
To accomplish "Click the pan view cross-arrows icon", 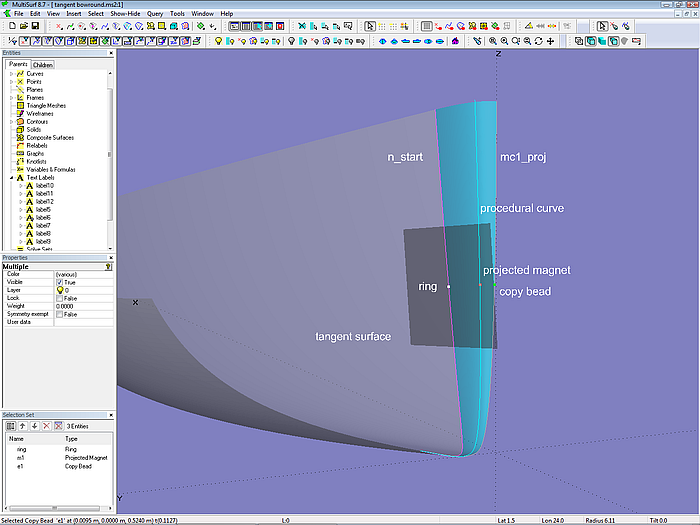I will pyautogui.click(x=551, y=41).
